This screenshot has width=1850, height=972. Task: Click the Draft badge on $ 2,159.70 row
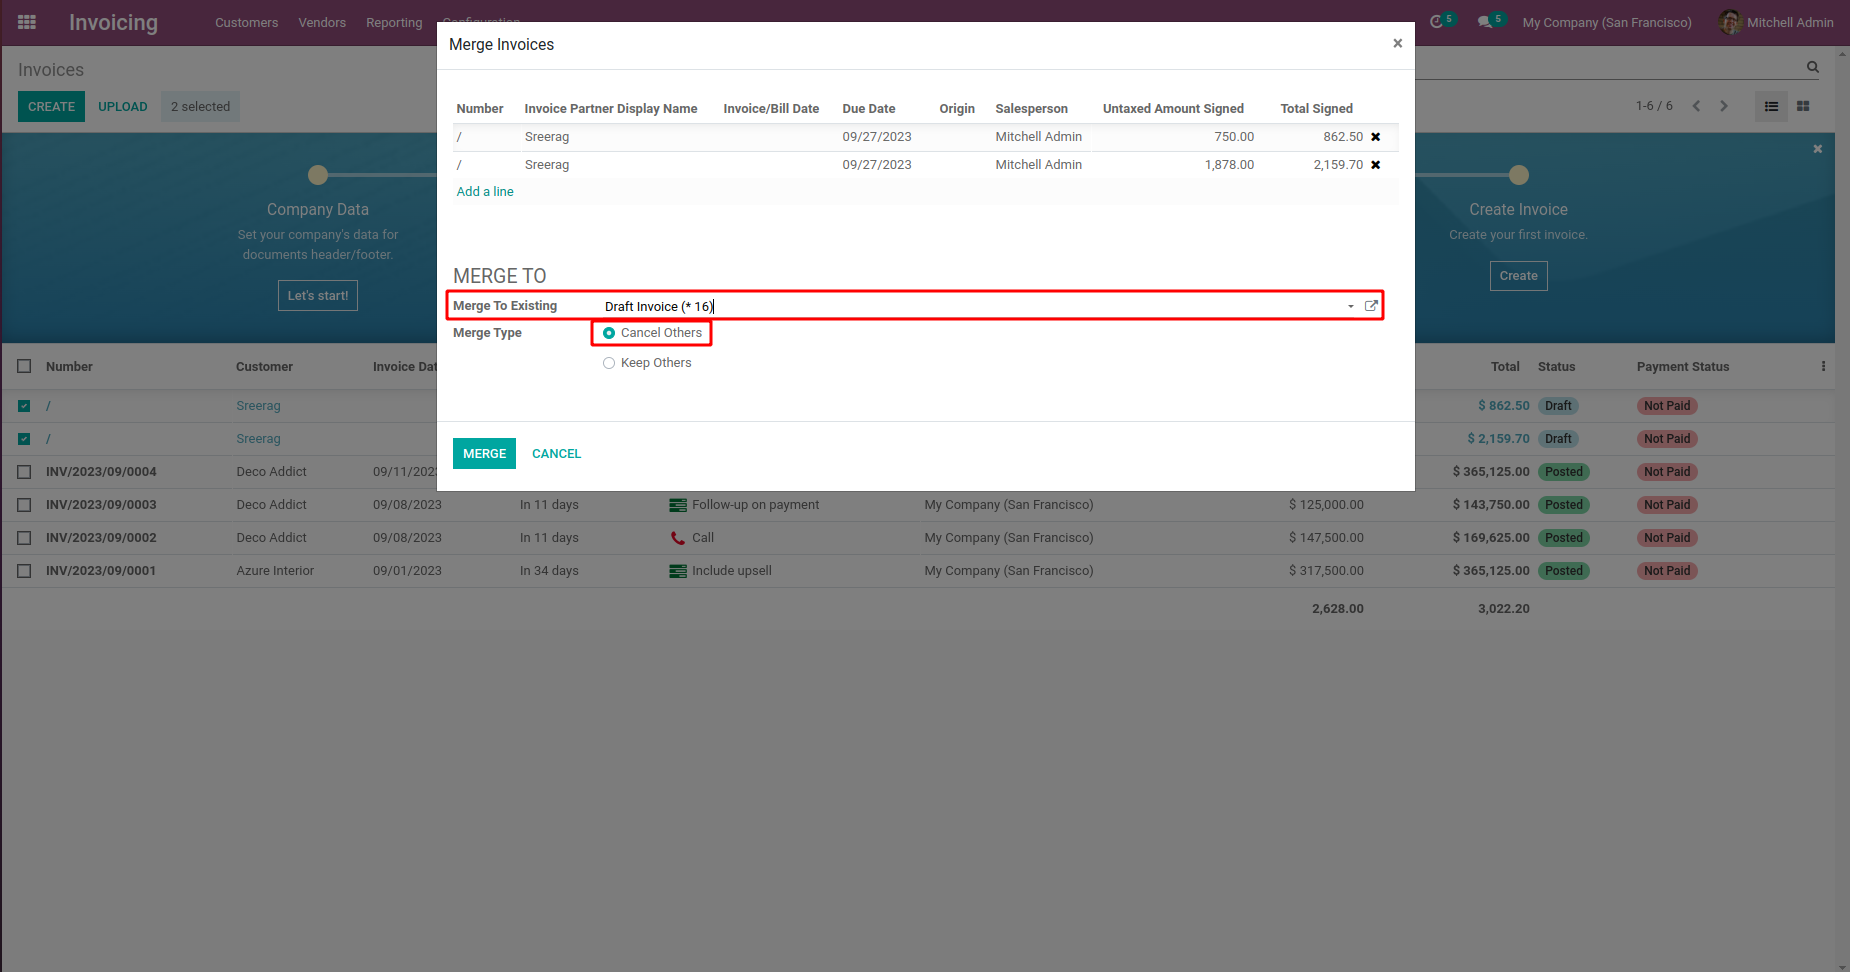1557,439
